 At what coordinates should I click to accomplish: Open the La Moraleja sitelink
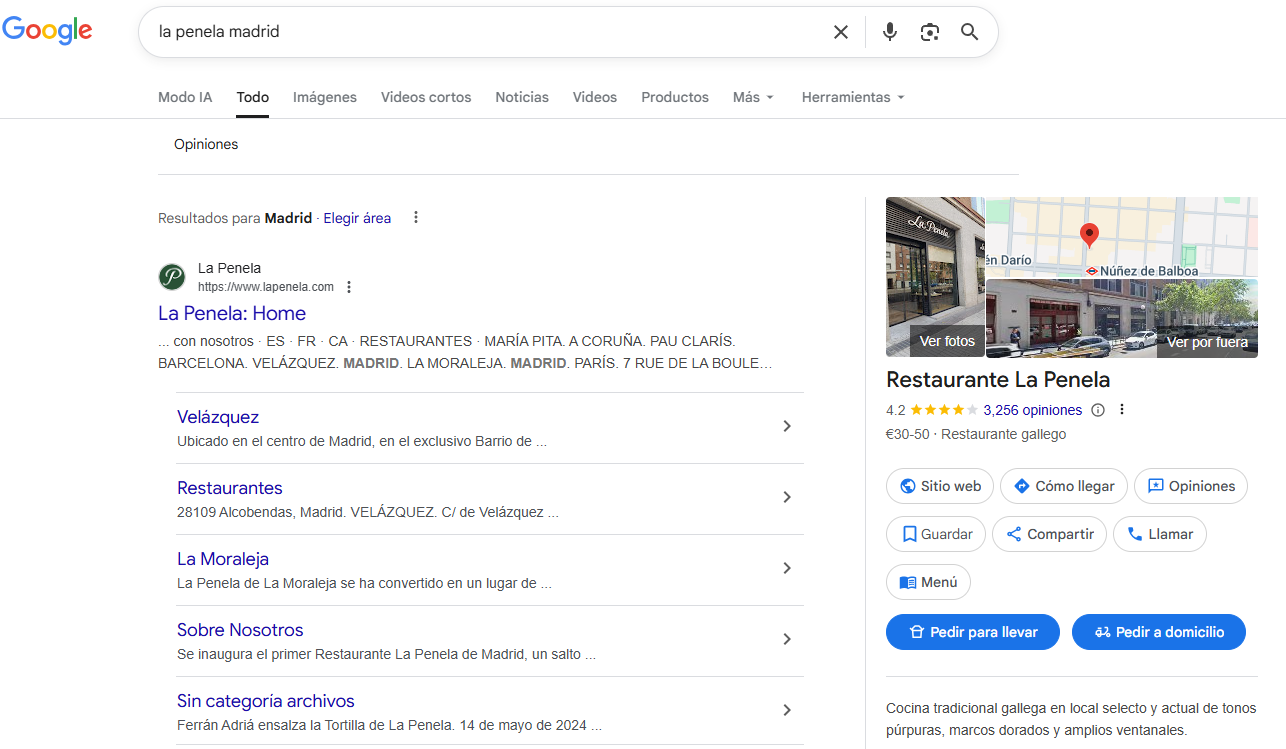223,559
